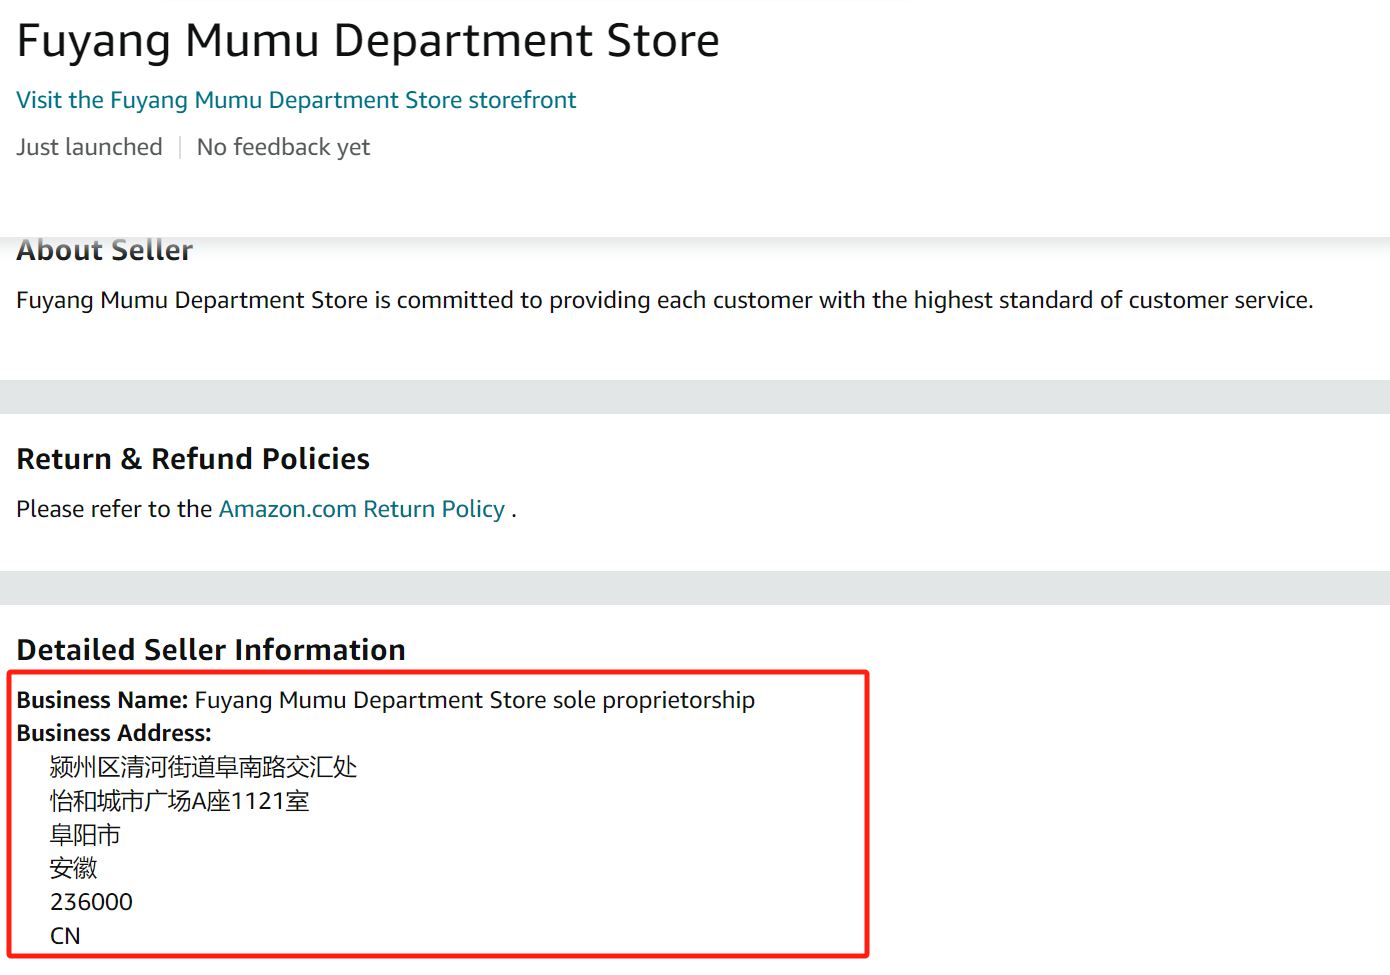Click the "Just launched" status text
This screenshot has height=975, width=1390.
[89, 147]
